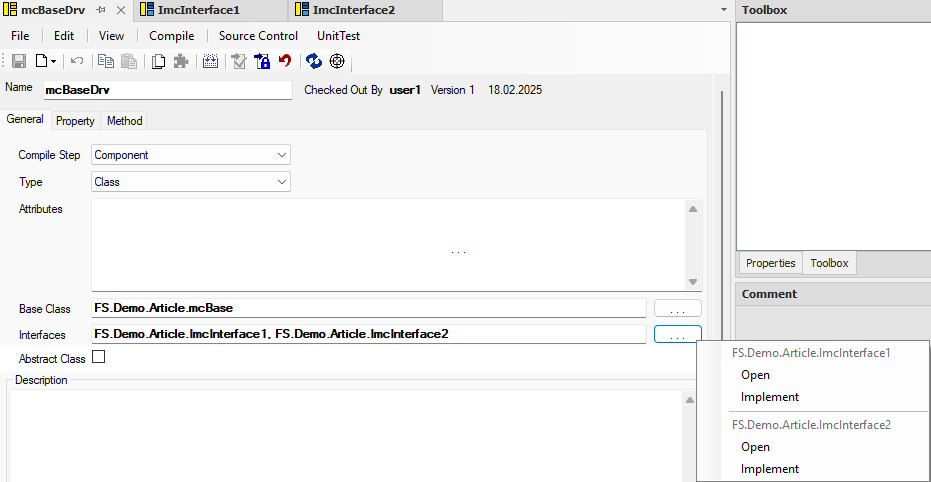Tick the Abstract Class checkbox
This screenshot has height=482, width=931.
coord(99,357)
